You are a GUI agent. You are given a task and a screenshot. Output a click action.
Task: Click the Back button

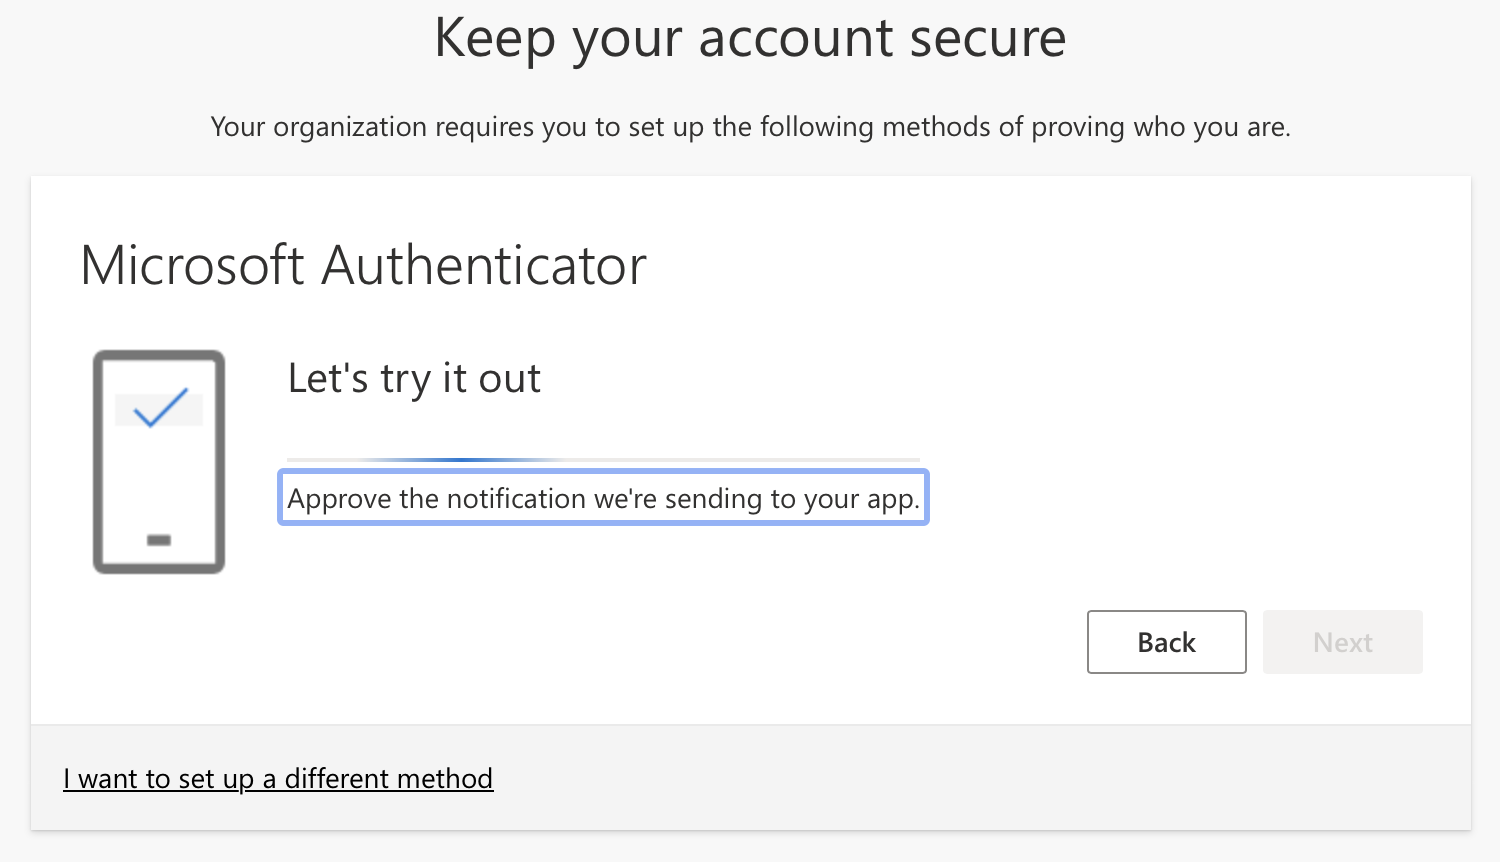coord(1166,642)
